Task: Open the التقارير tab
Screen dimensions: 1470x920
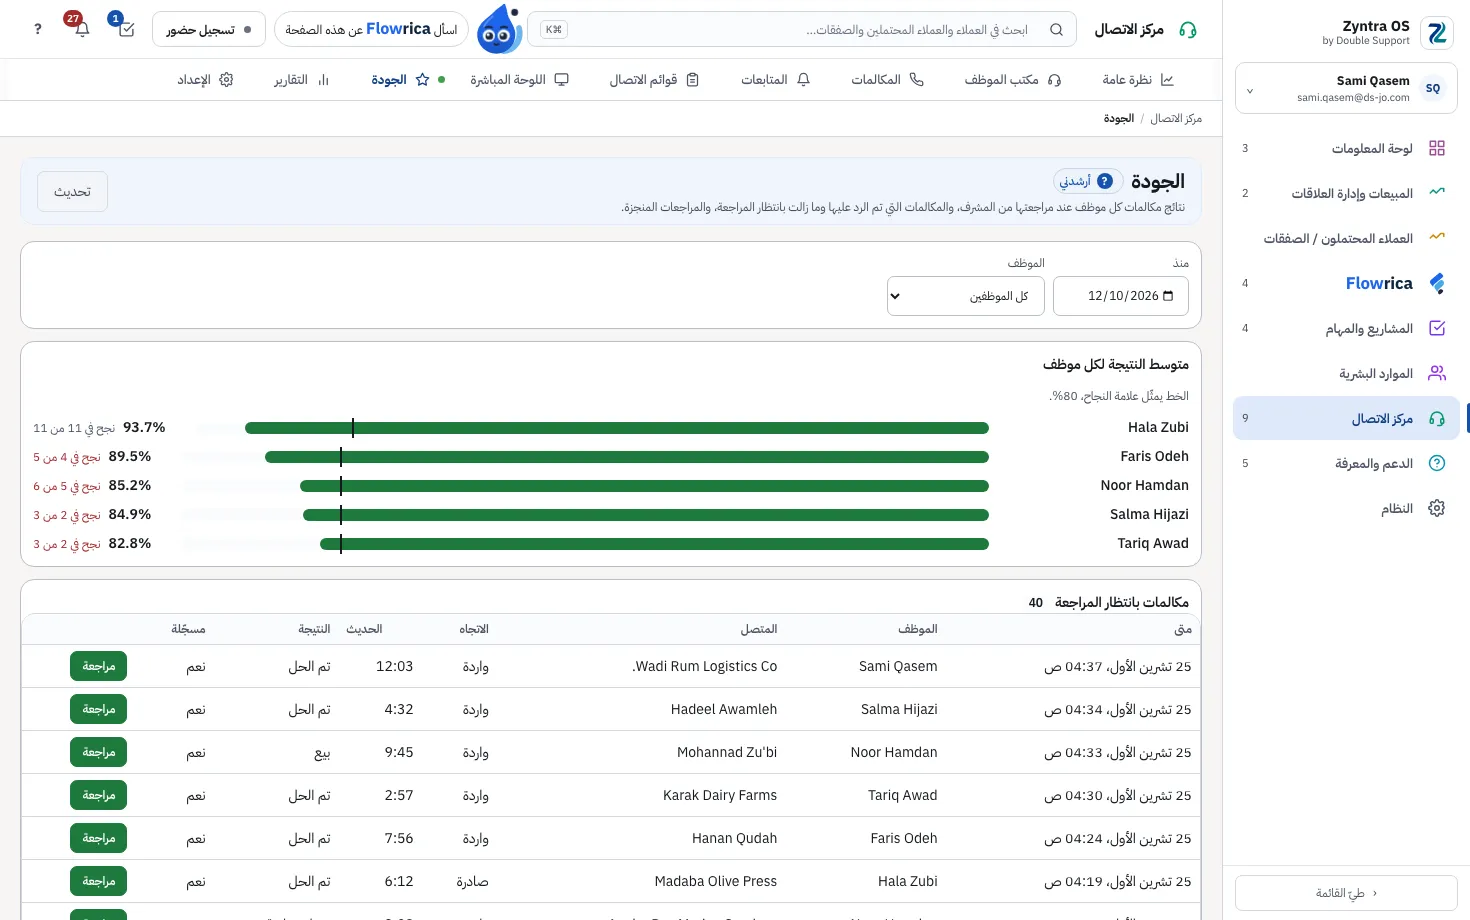Action: pos(301,80)
